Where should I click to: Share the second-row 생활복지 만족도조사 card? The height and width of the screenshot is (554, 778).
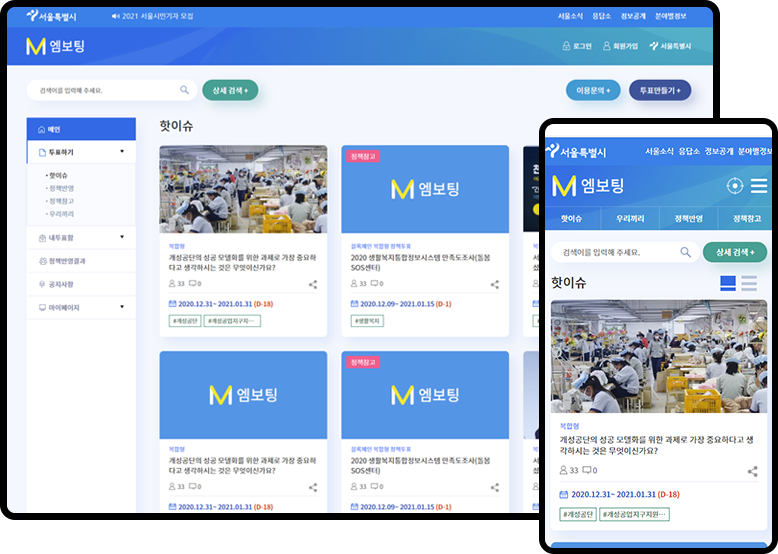[495, 488]
